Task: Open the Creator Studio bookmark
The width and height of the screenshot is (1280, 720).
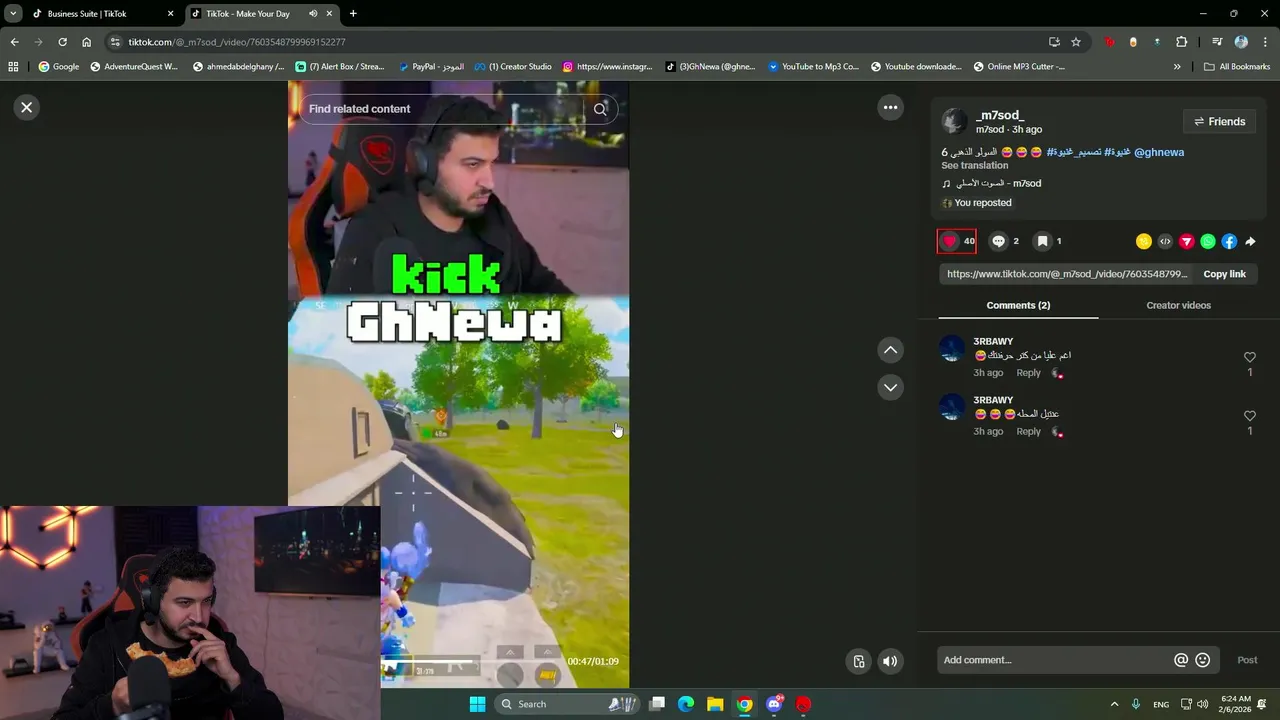Action: (x=513, y=67)
